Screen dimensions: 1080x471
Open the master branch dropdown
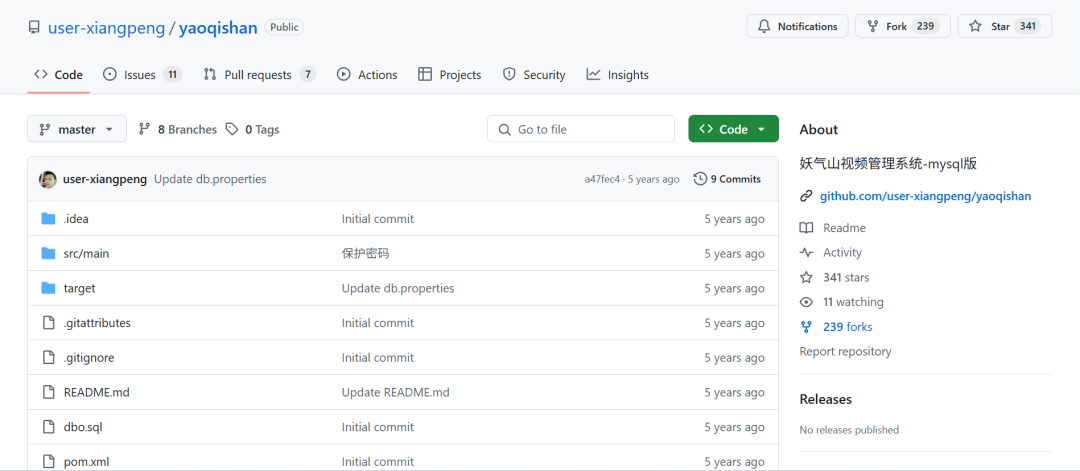coord(77,129)
